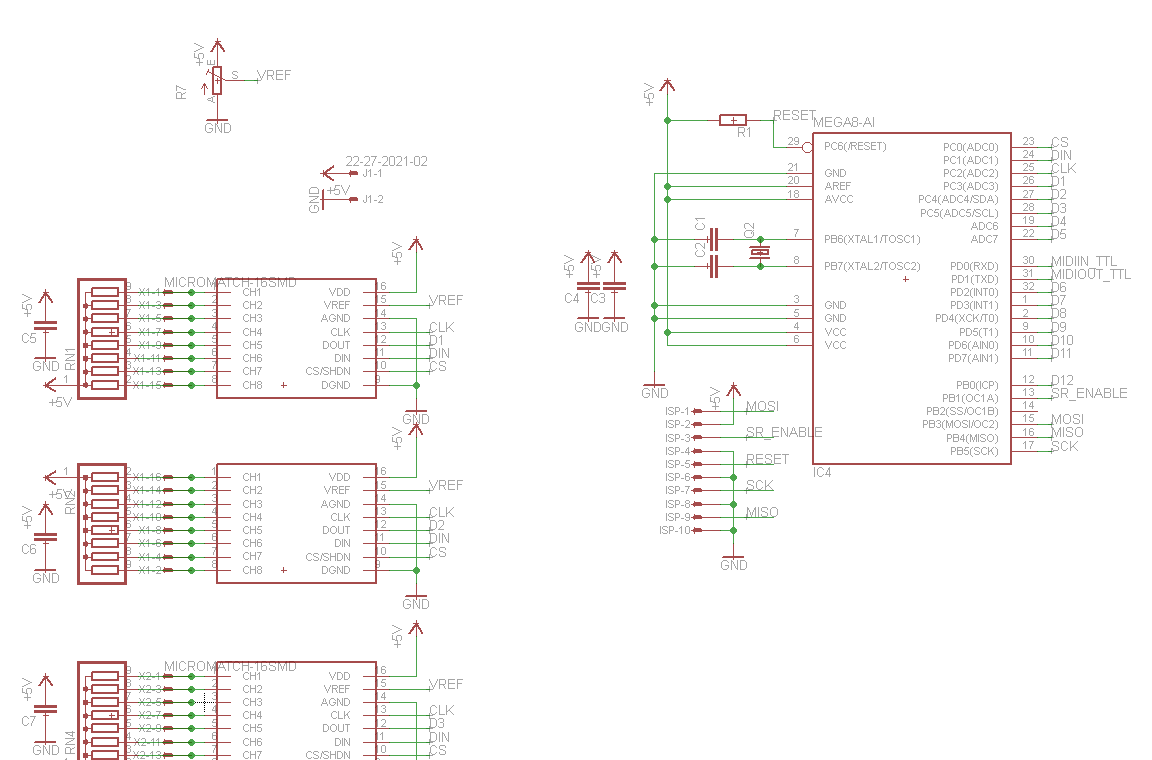Click the GND symbol below the ISP header
Screen dimensions: 1152x760
point(733,562)
